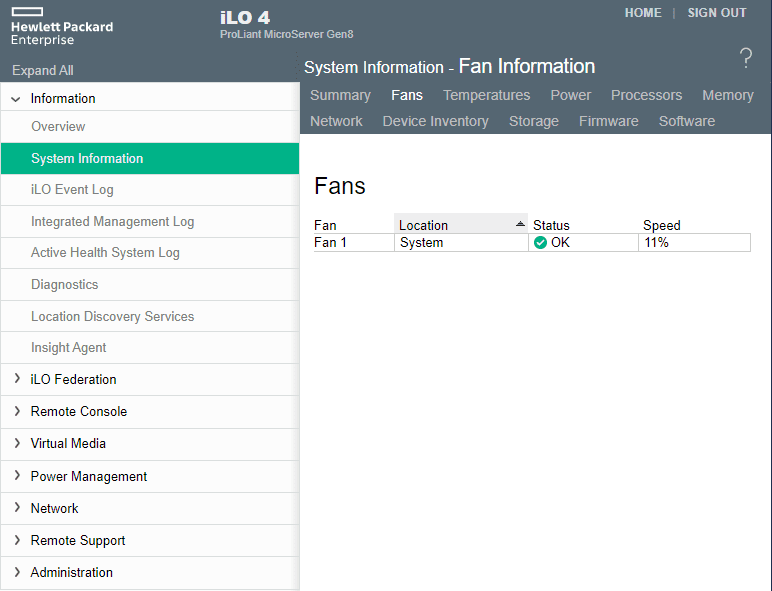Open Integrated Management Log
Screen dimensions: 772x591
point(150,222)
